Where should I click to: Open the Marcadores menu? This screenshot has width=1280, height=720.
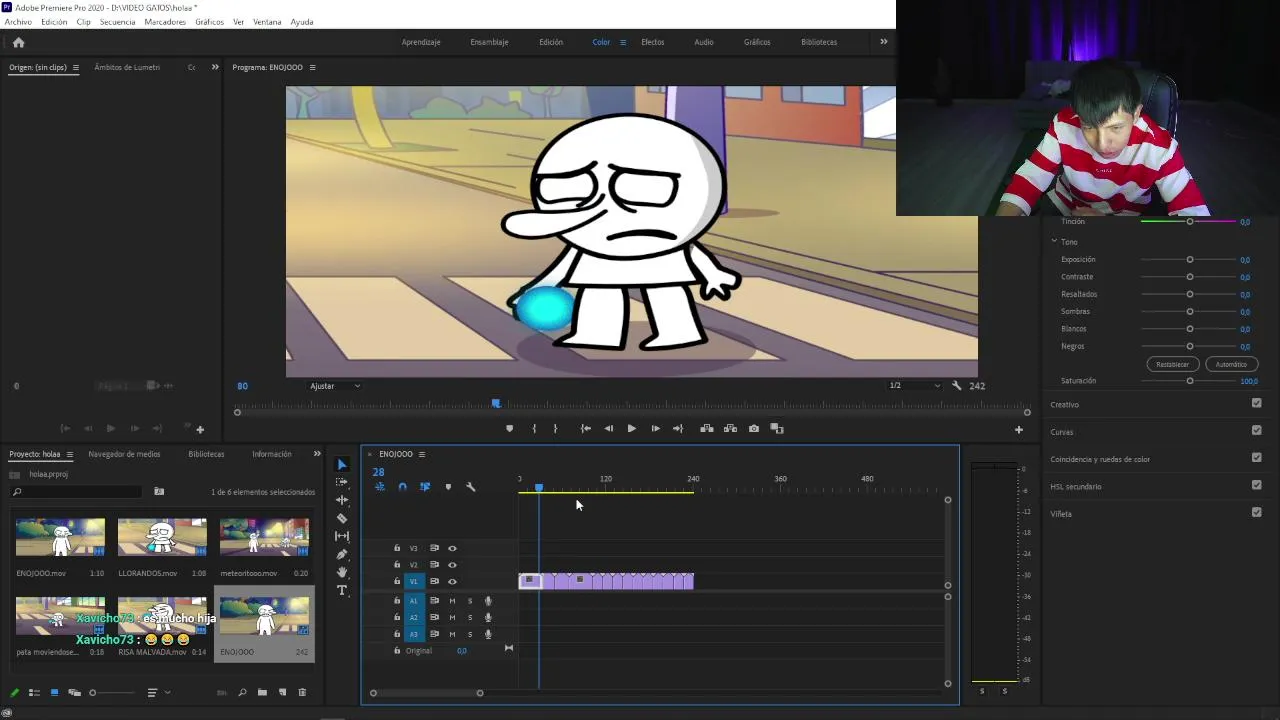[x=165, y=22]
